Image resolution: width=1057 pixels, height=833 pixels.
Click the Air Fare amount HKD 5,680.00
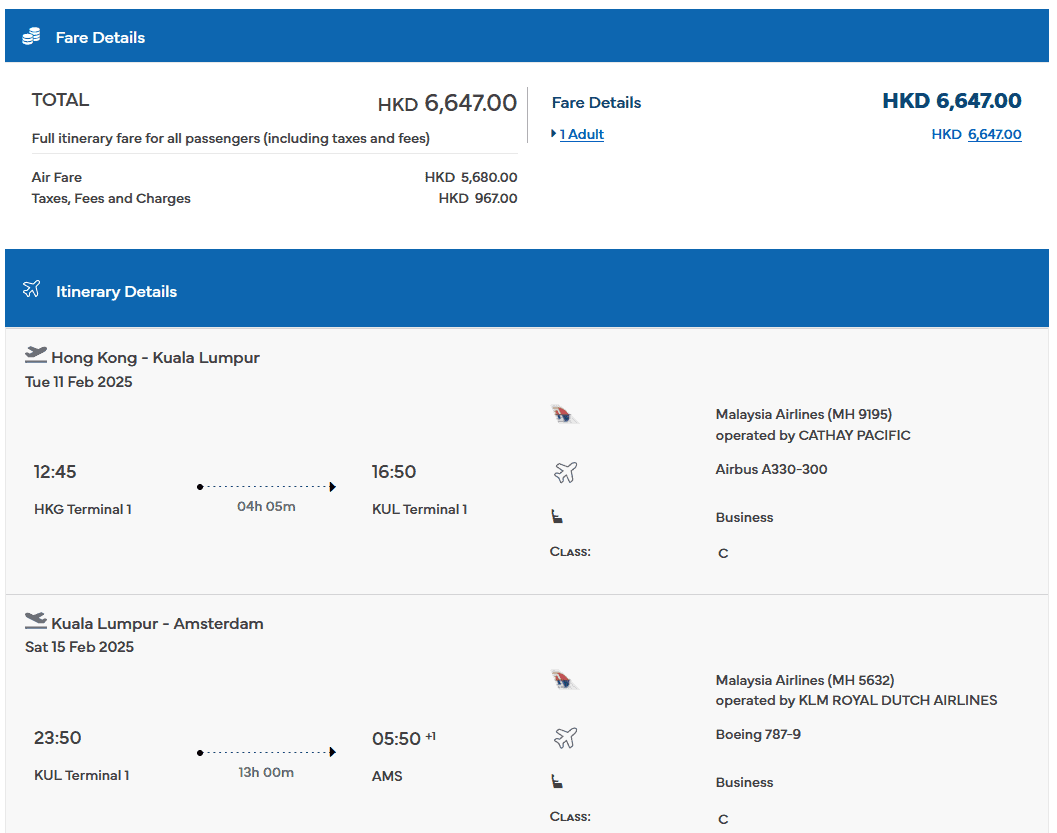click(471, 177)
